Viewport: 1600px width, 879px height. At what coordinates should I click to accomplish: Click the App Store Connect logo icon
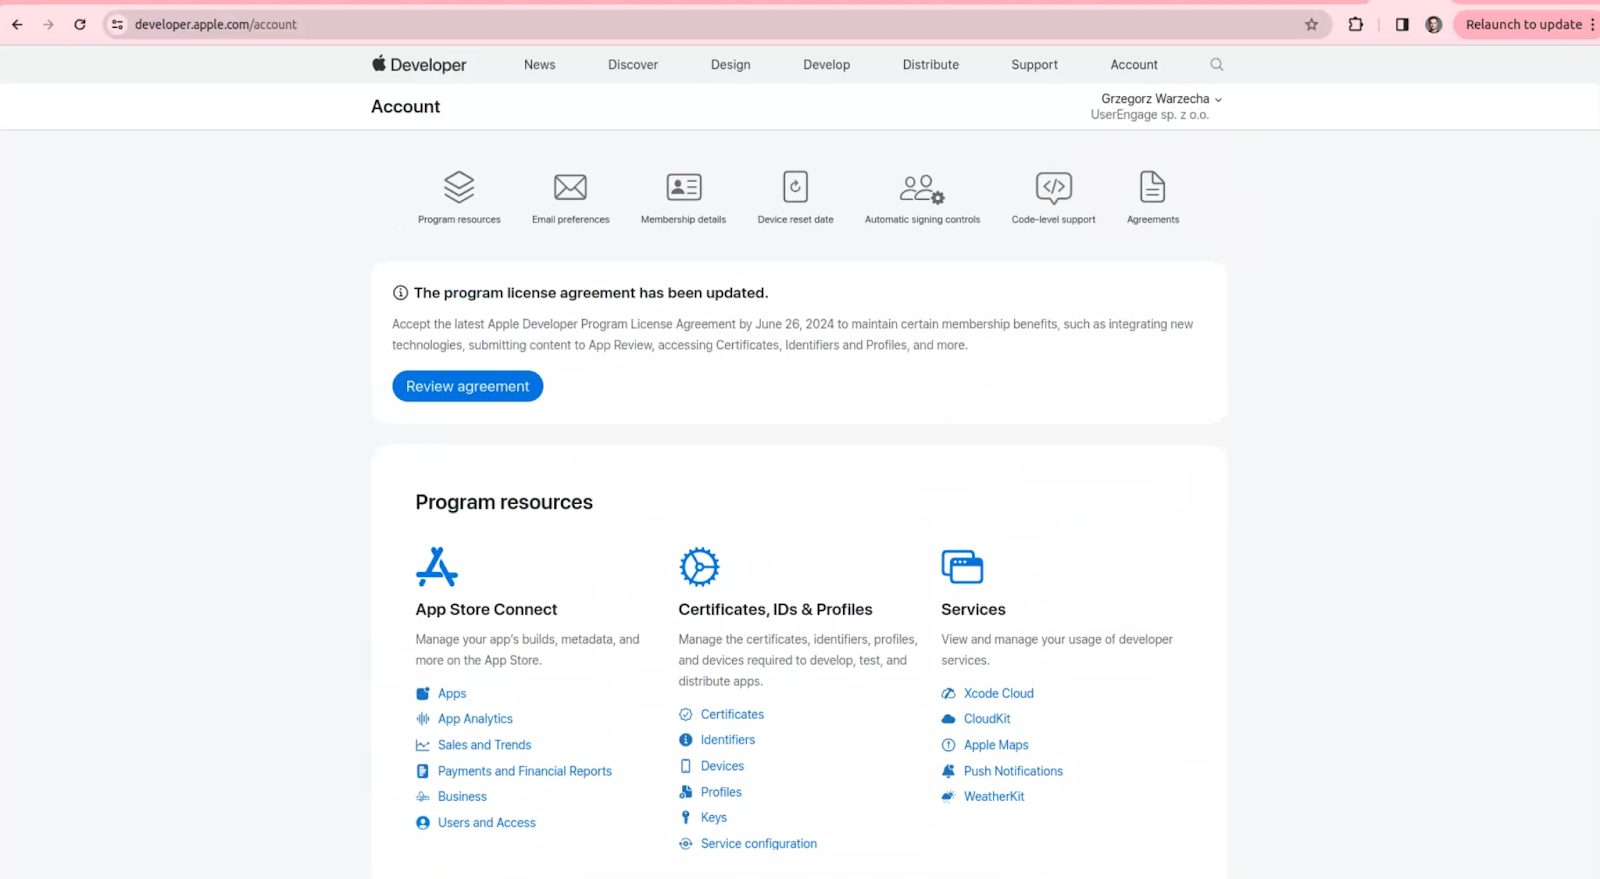coord(437,566)
